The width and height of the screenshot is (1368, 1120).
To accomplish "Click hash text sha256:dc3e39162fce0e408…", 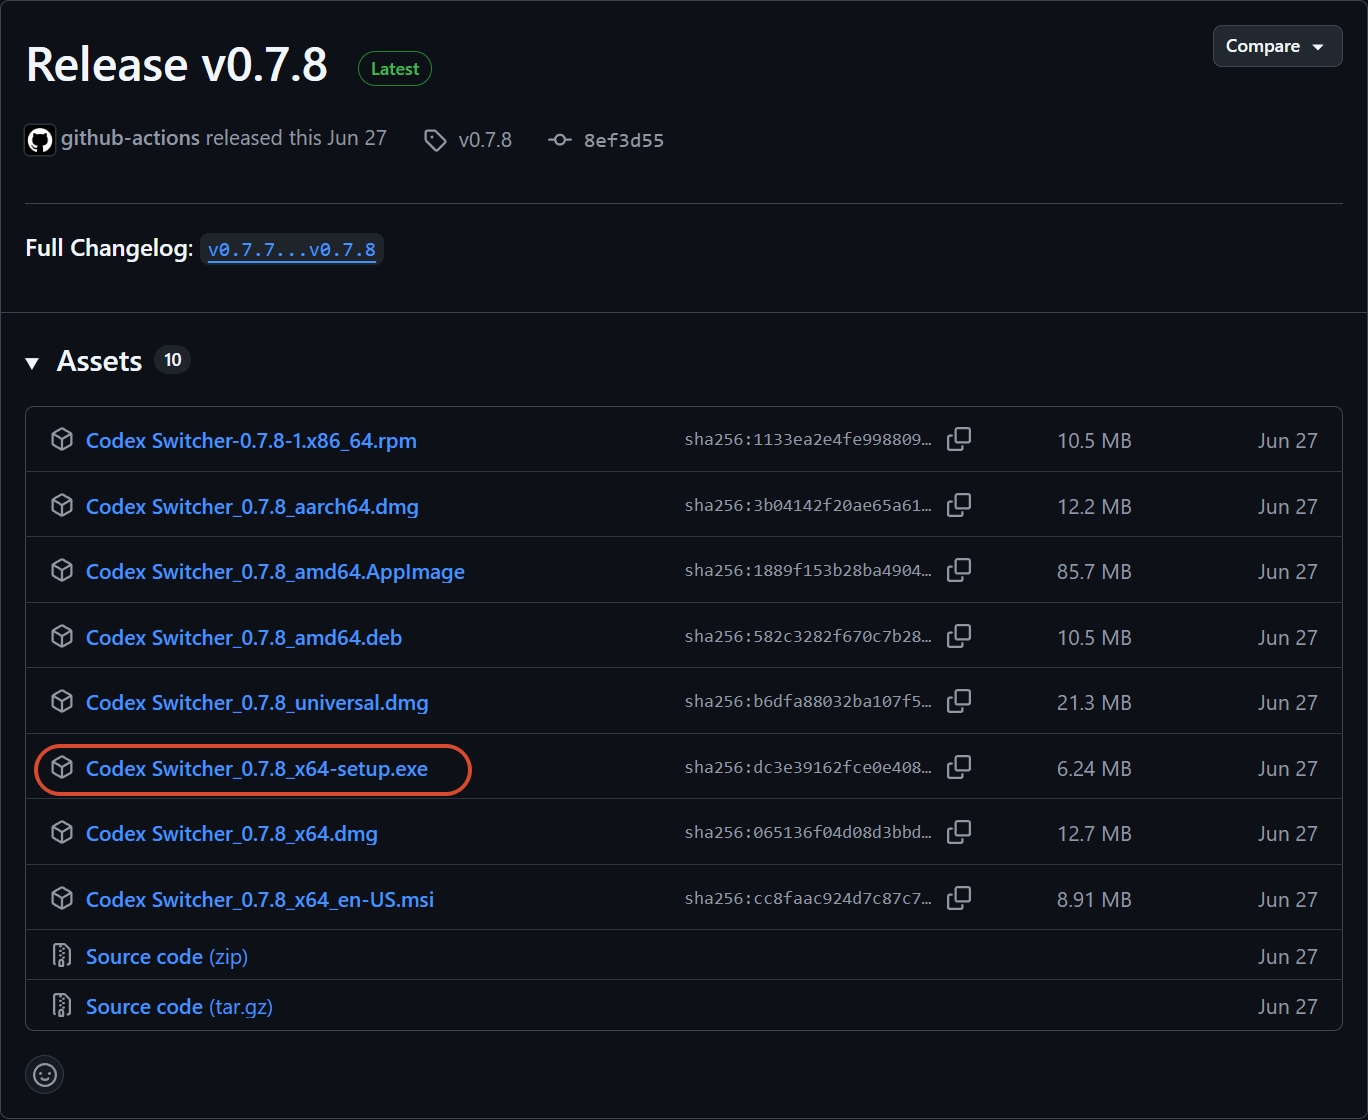I will [x=808, y=769].
